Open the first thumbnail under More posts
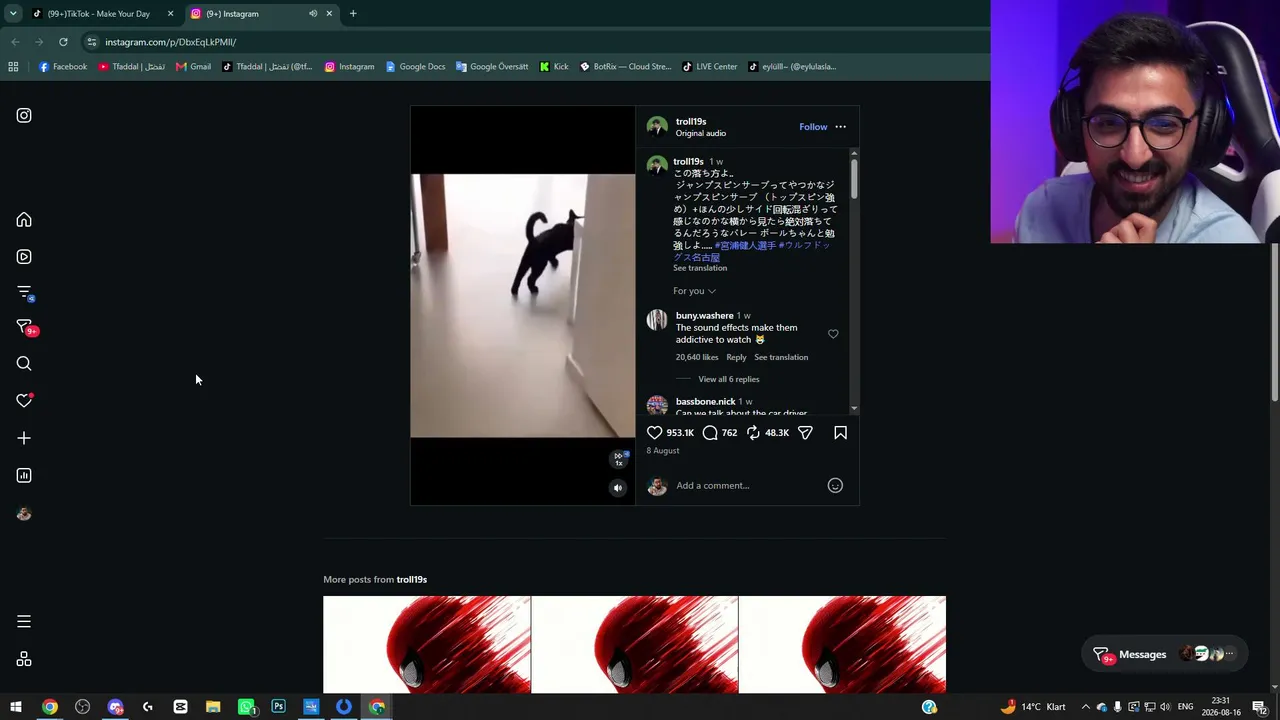1280x720 pixels. click(427, 645)
